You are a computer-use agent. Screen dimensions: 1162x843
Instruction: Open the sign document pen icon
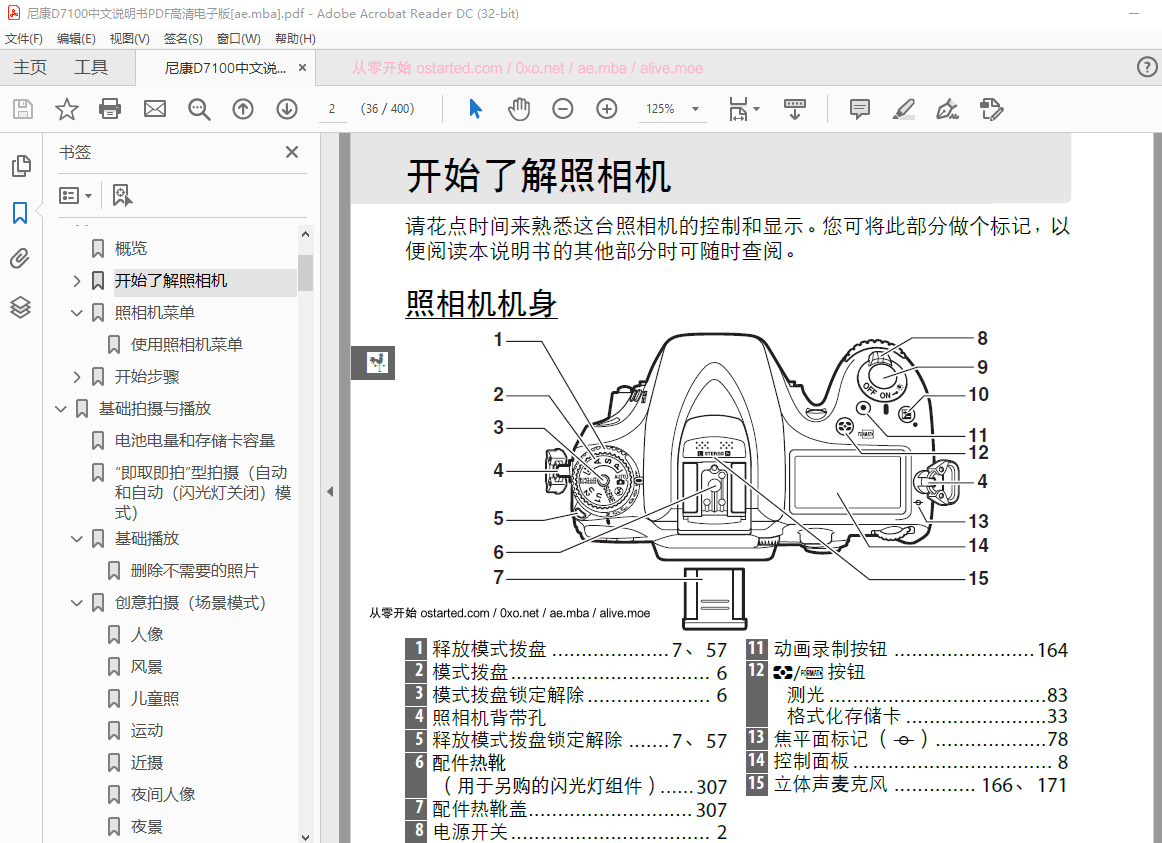tap(947, 110)
